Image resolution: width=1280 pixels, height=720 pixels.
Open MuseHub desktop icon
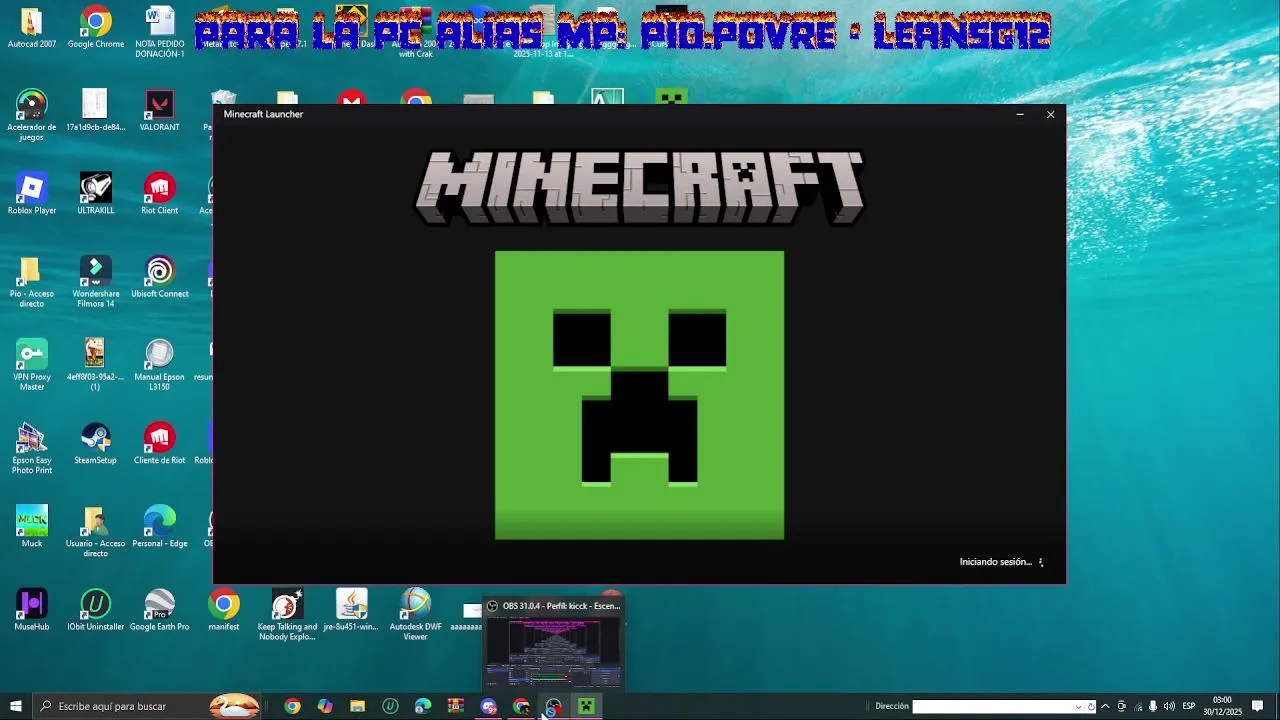(x=32, y=609)
